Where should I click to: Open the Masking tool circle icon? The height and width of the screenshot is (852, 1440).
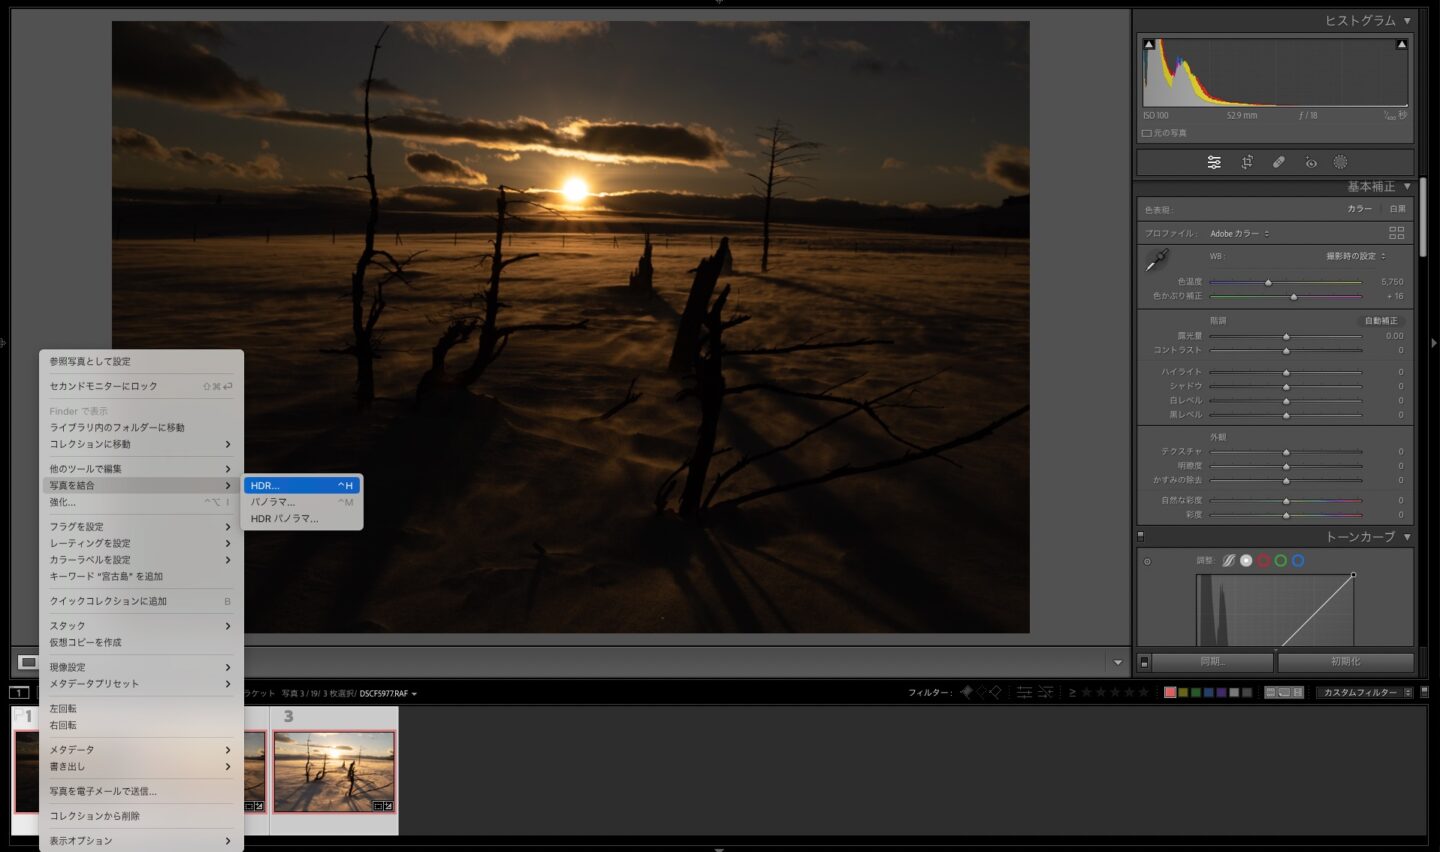[x=1340, y=162]
